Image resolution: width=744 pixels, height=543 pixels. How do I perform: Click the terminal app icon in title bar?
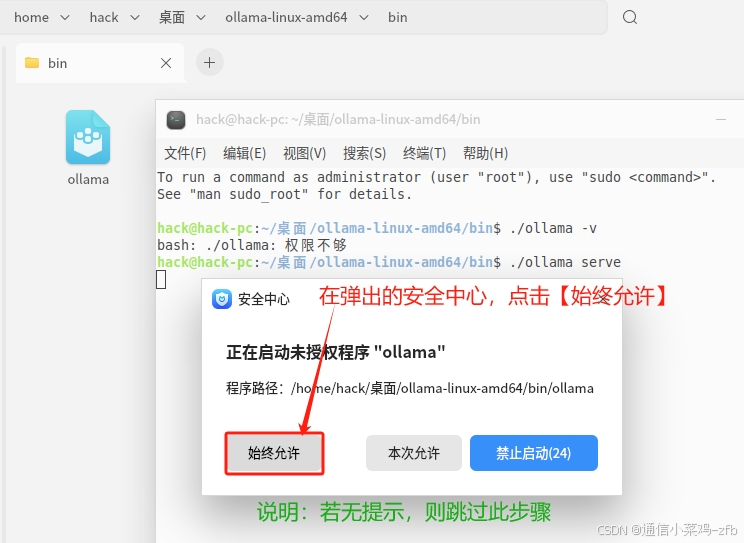pyautogui.click(x=176, y=120)
